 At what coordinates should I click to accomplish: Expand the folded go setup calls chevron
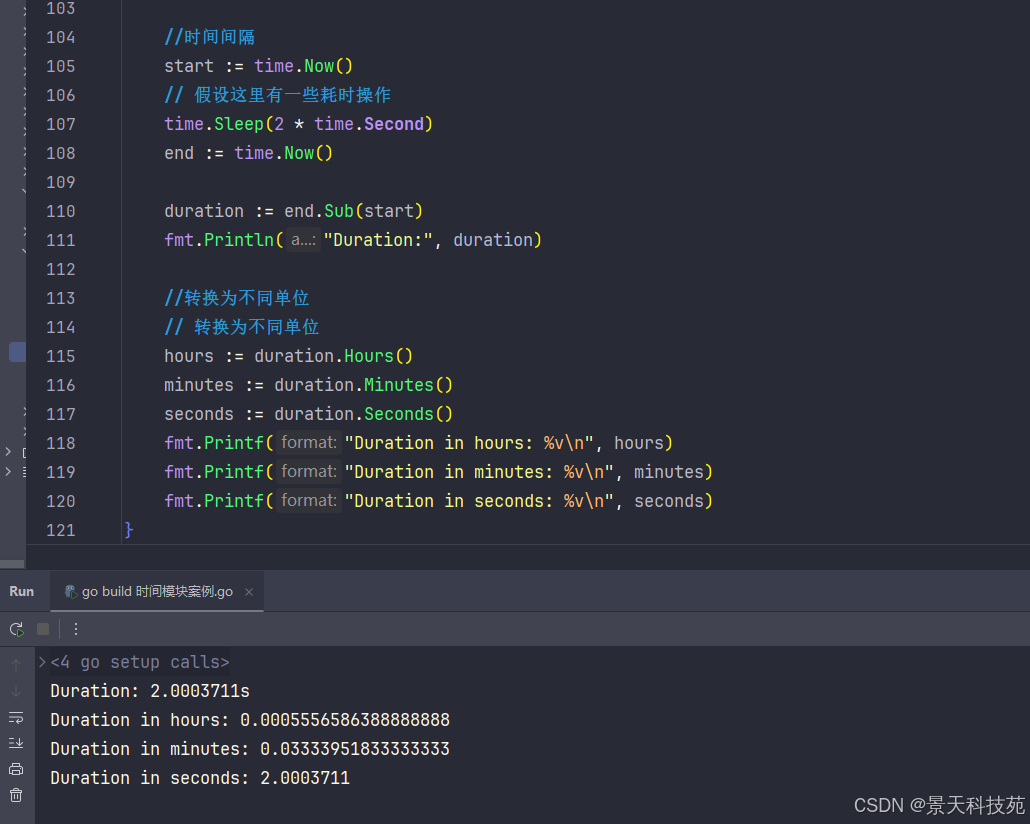(42, 662)
